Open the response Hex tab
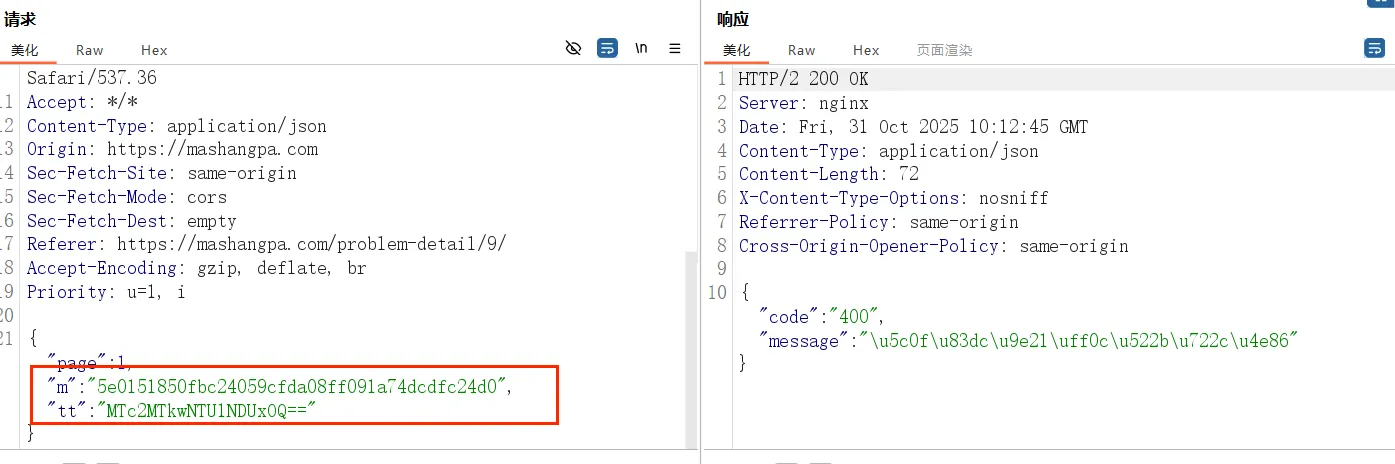The image size is (1395, 464). pos(866,50)
